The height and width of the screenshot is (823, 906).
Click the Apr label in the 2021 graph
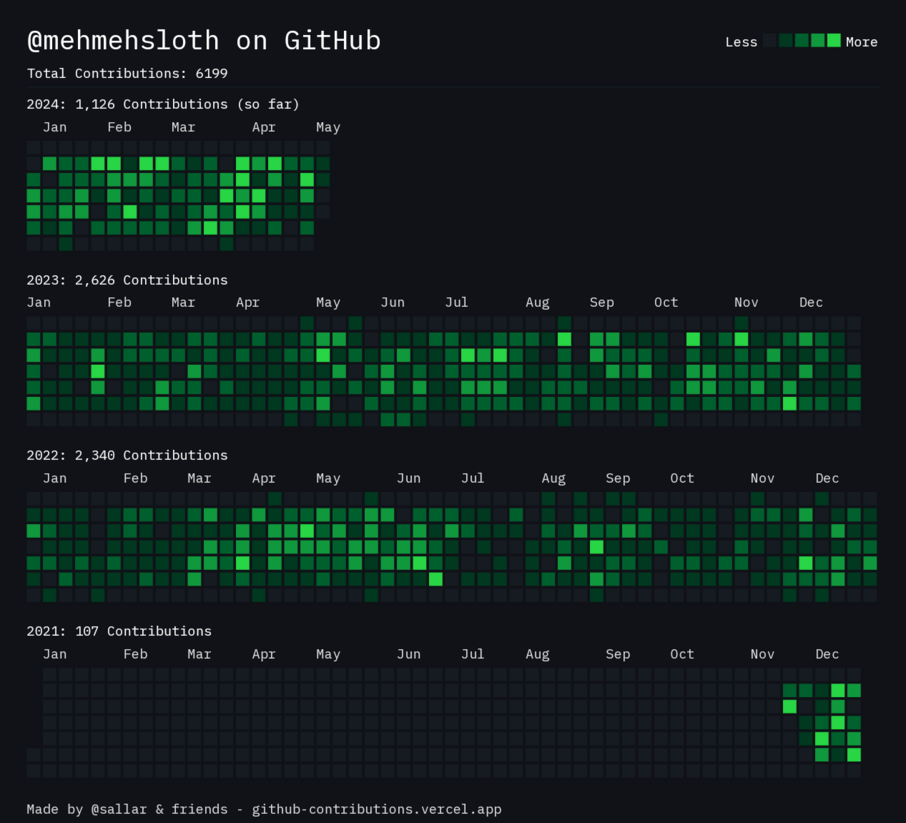click(264, 654)
